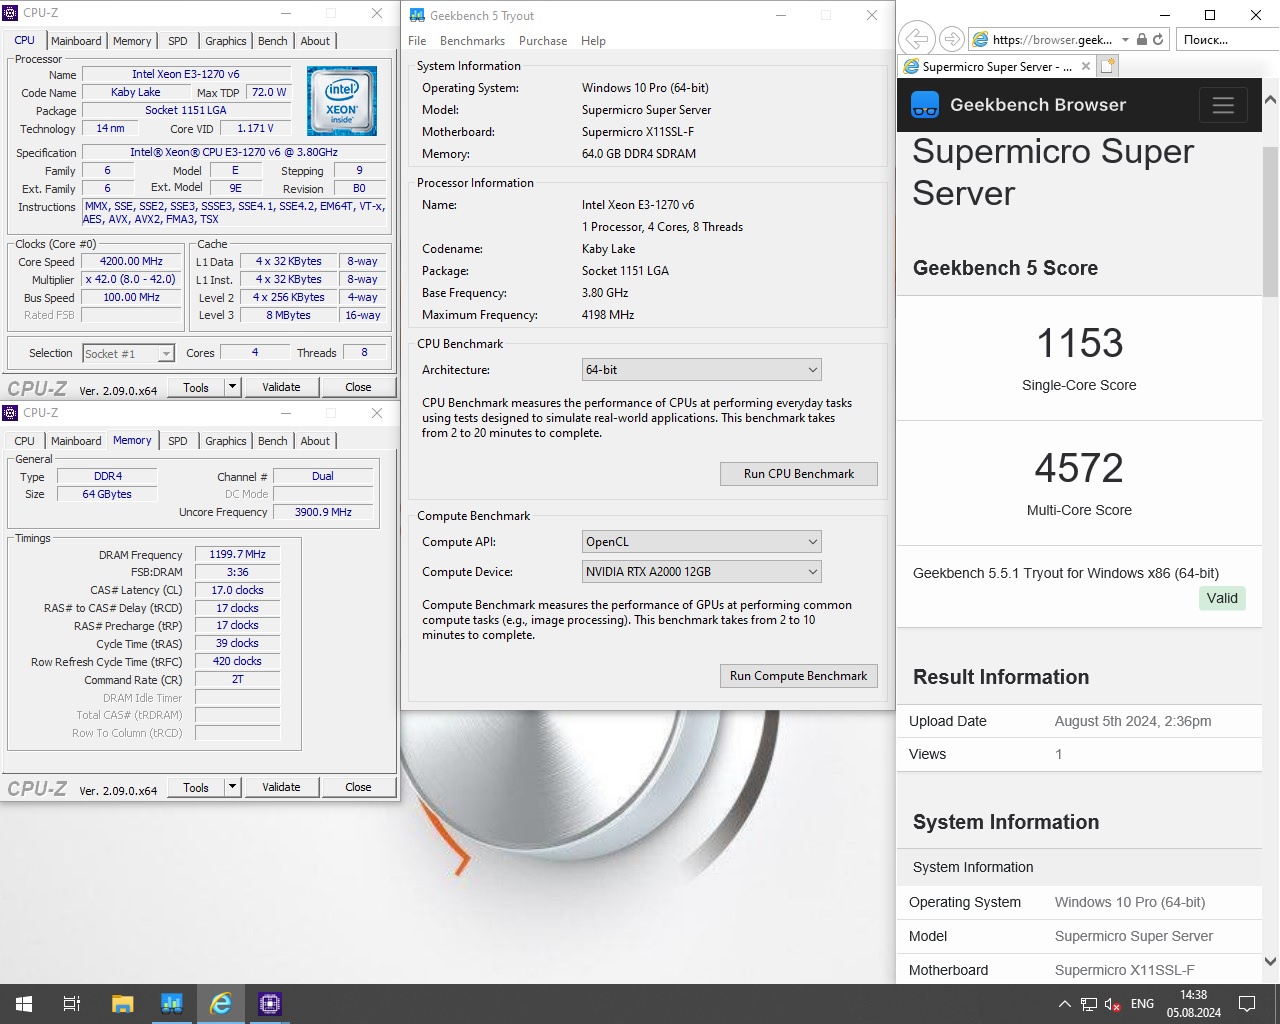Click Close in top CPU-Z window
The image size is (1280, 1024).
click(x=358, y=387)
